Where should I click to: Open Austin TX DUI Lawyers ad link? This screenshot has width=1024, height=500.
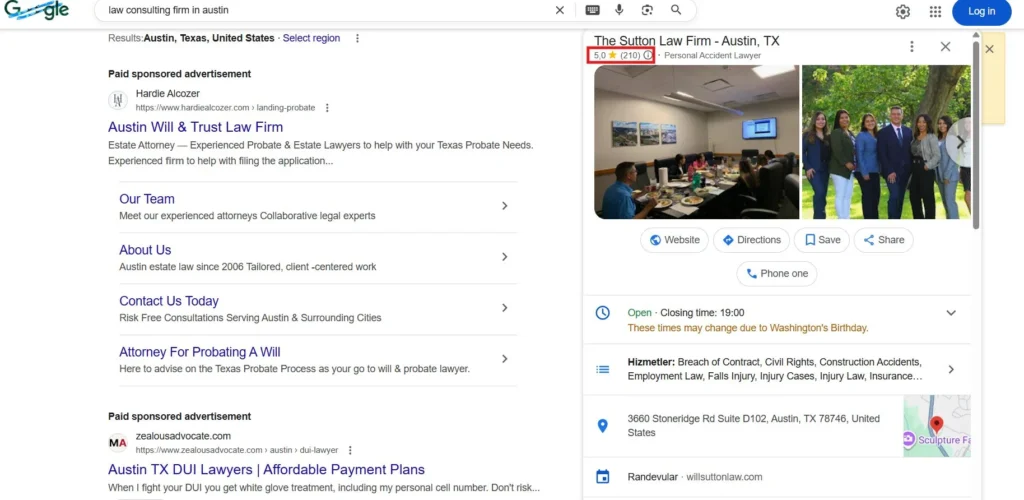click(x=266, y=469)
